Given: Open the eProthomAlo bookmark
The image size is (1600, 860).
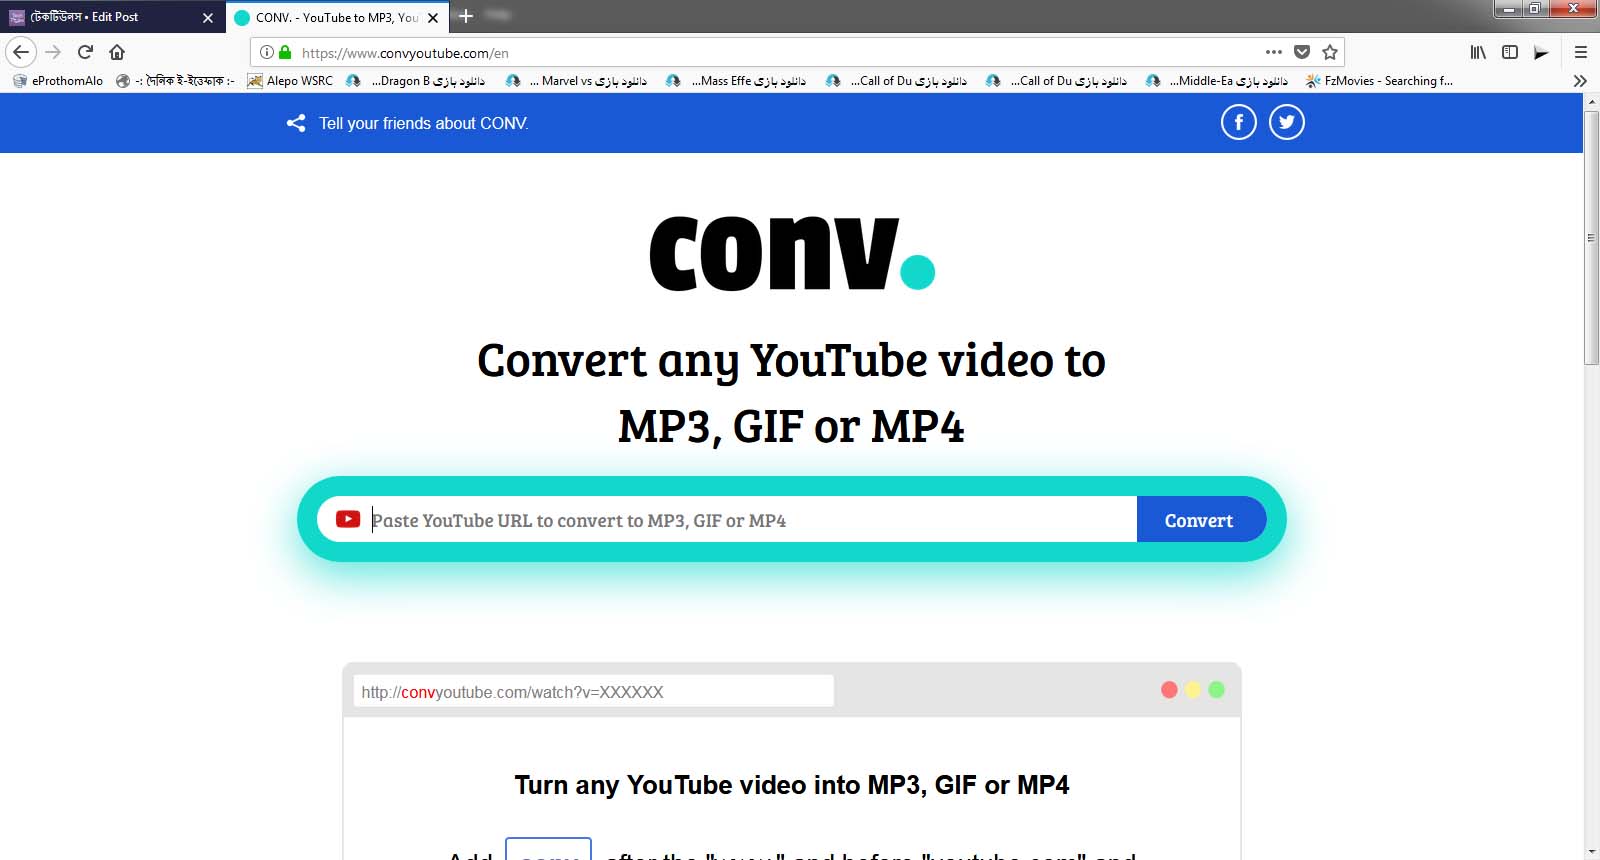Looking at the screenshot, I should (x=57, y=81).
